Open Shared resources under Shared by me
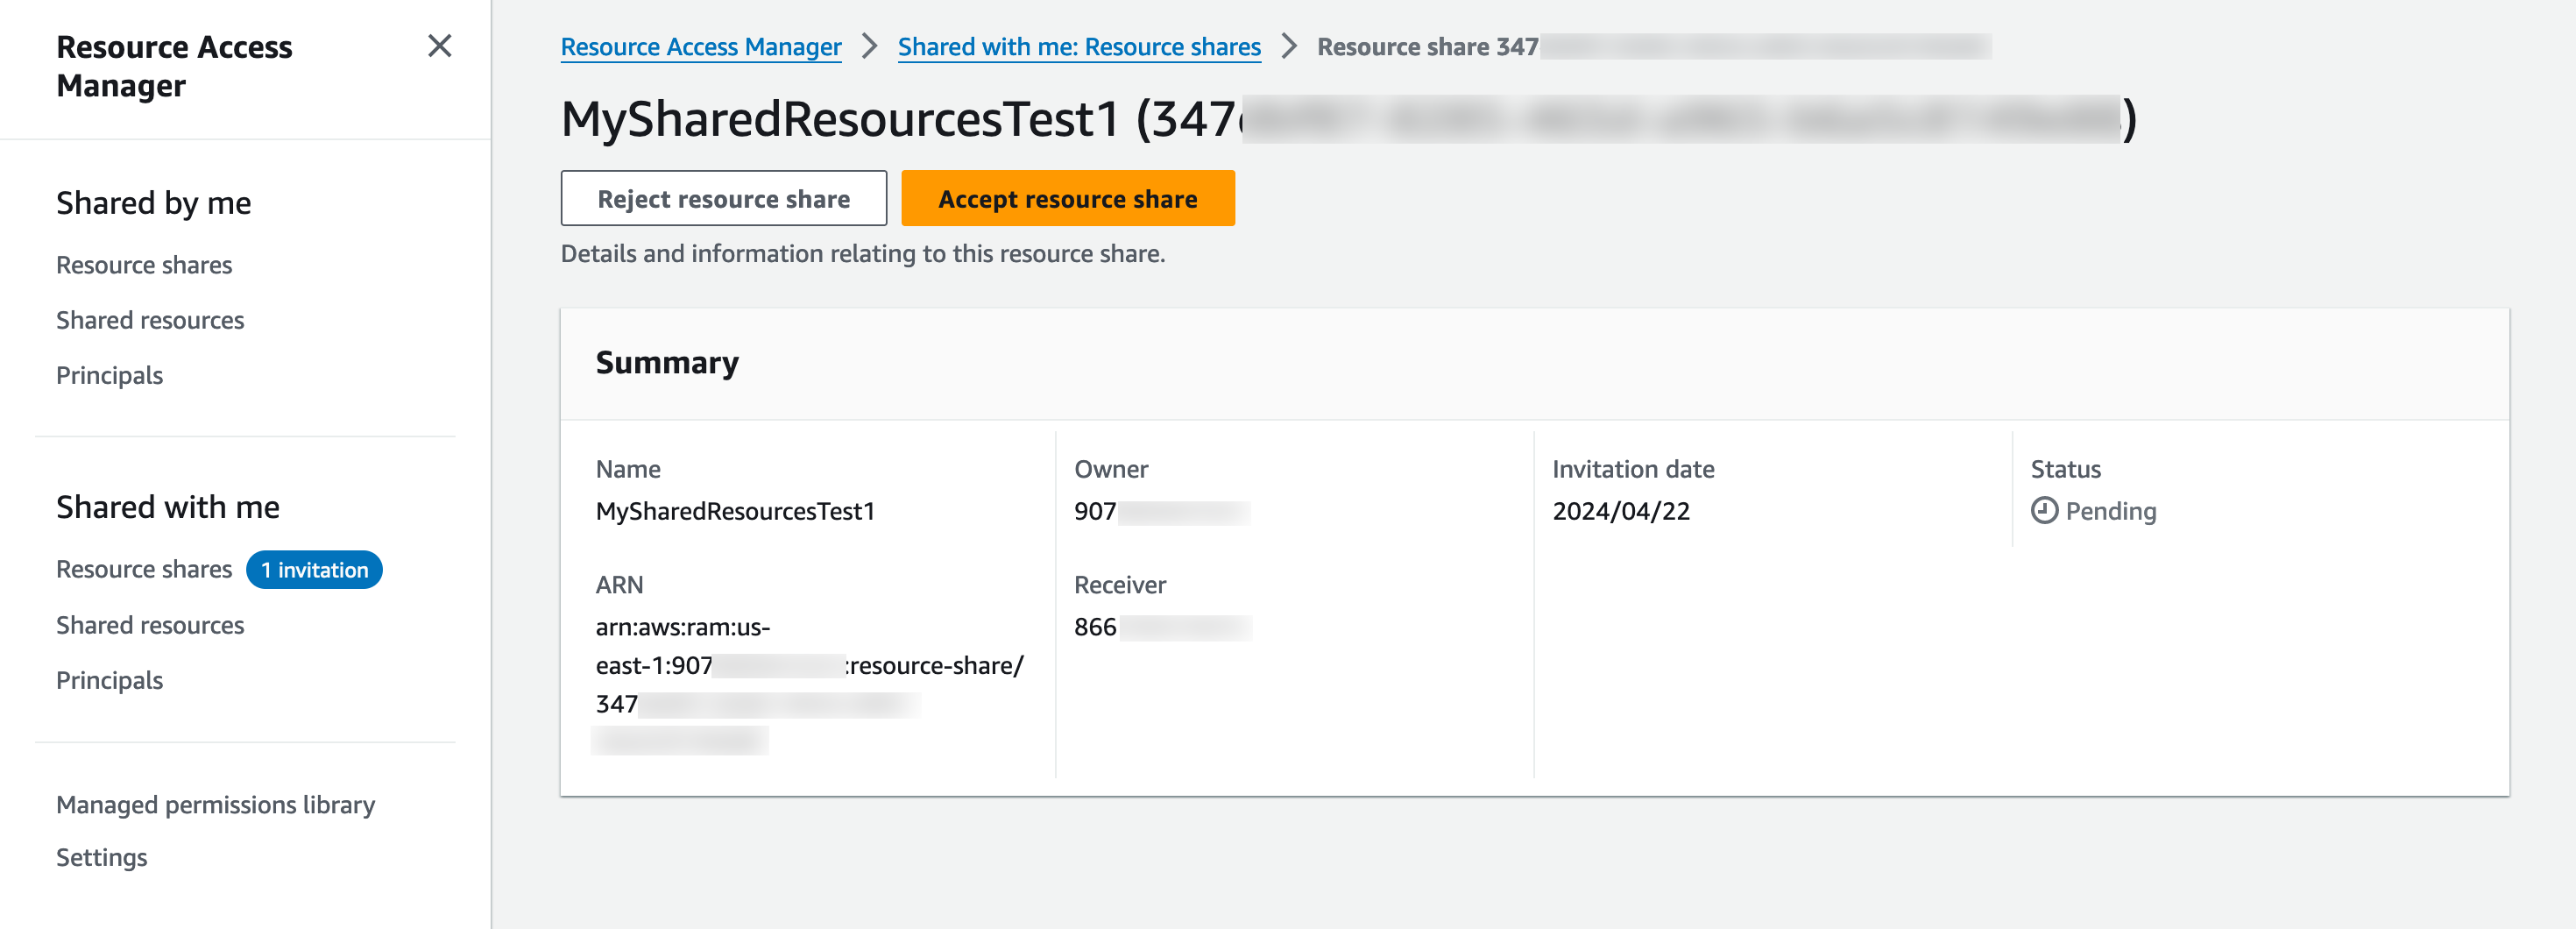2576x929 pixels. pos(150,320)
